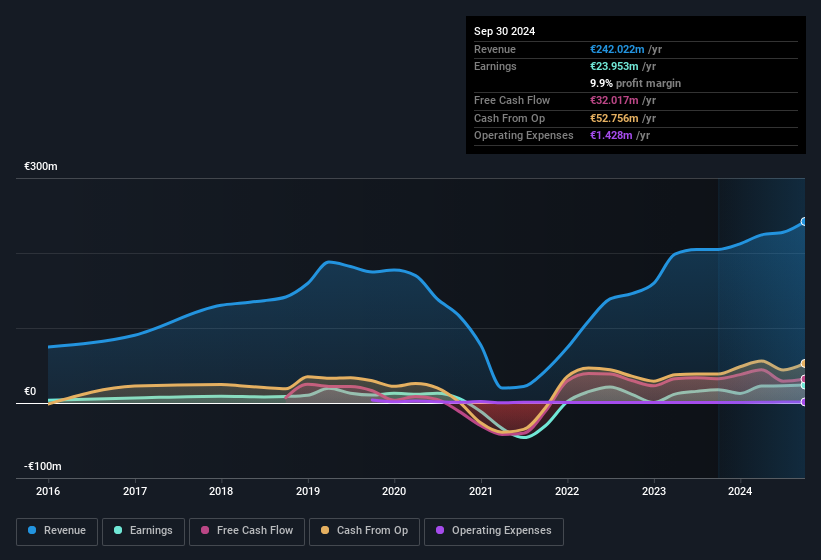The image size is (821, 560).
Task: Click the 9.9% profit margin text
Action: tap(636, 83)
